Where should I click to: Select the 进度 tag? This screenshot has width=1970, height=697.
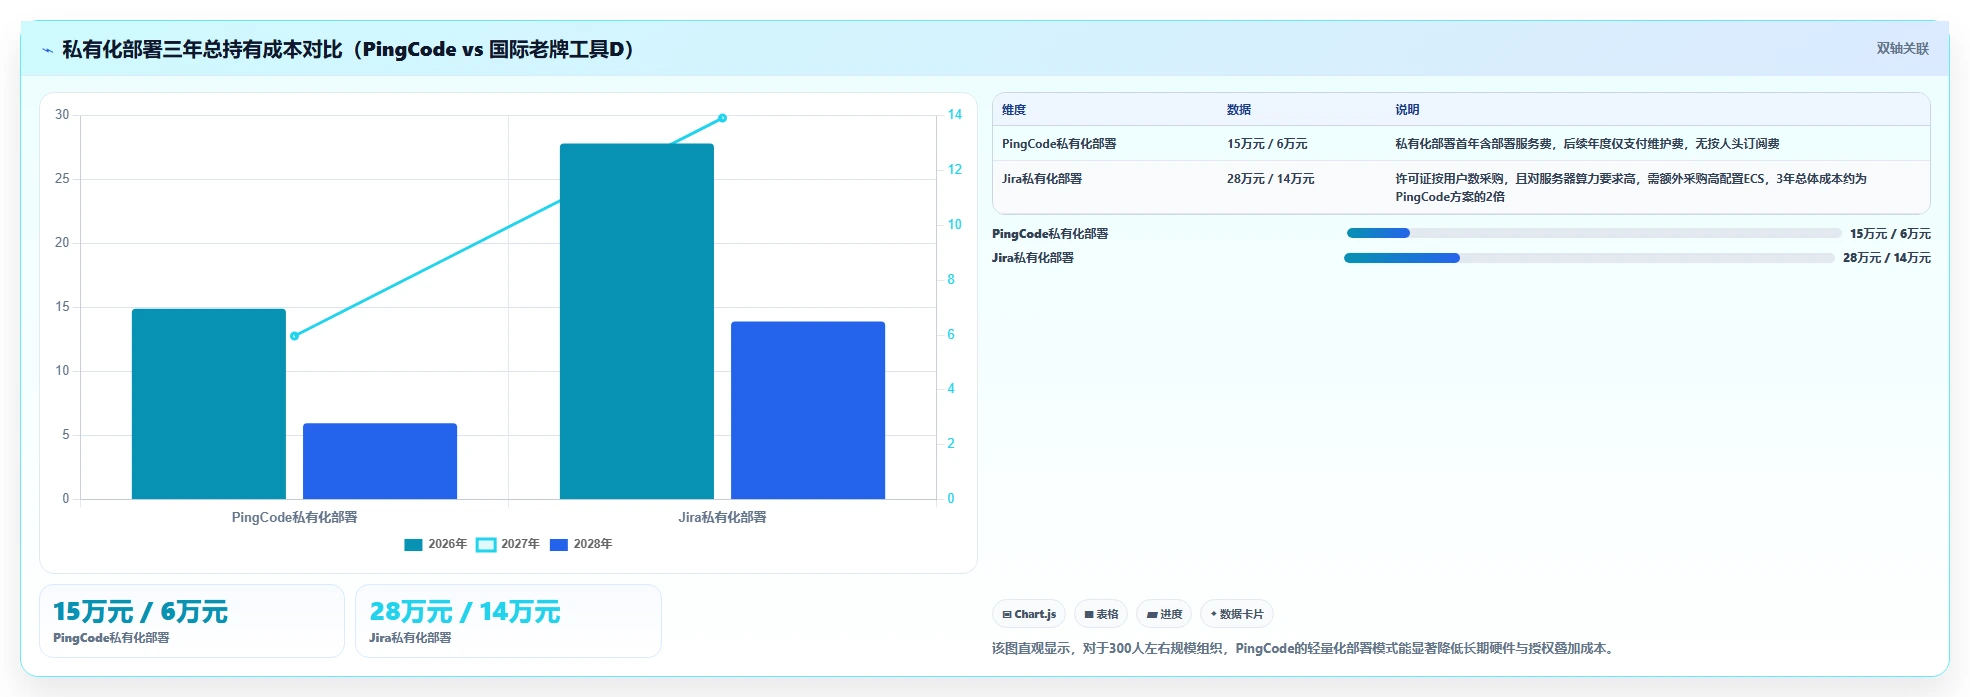click(x=1164, y=614)
